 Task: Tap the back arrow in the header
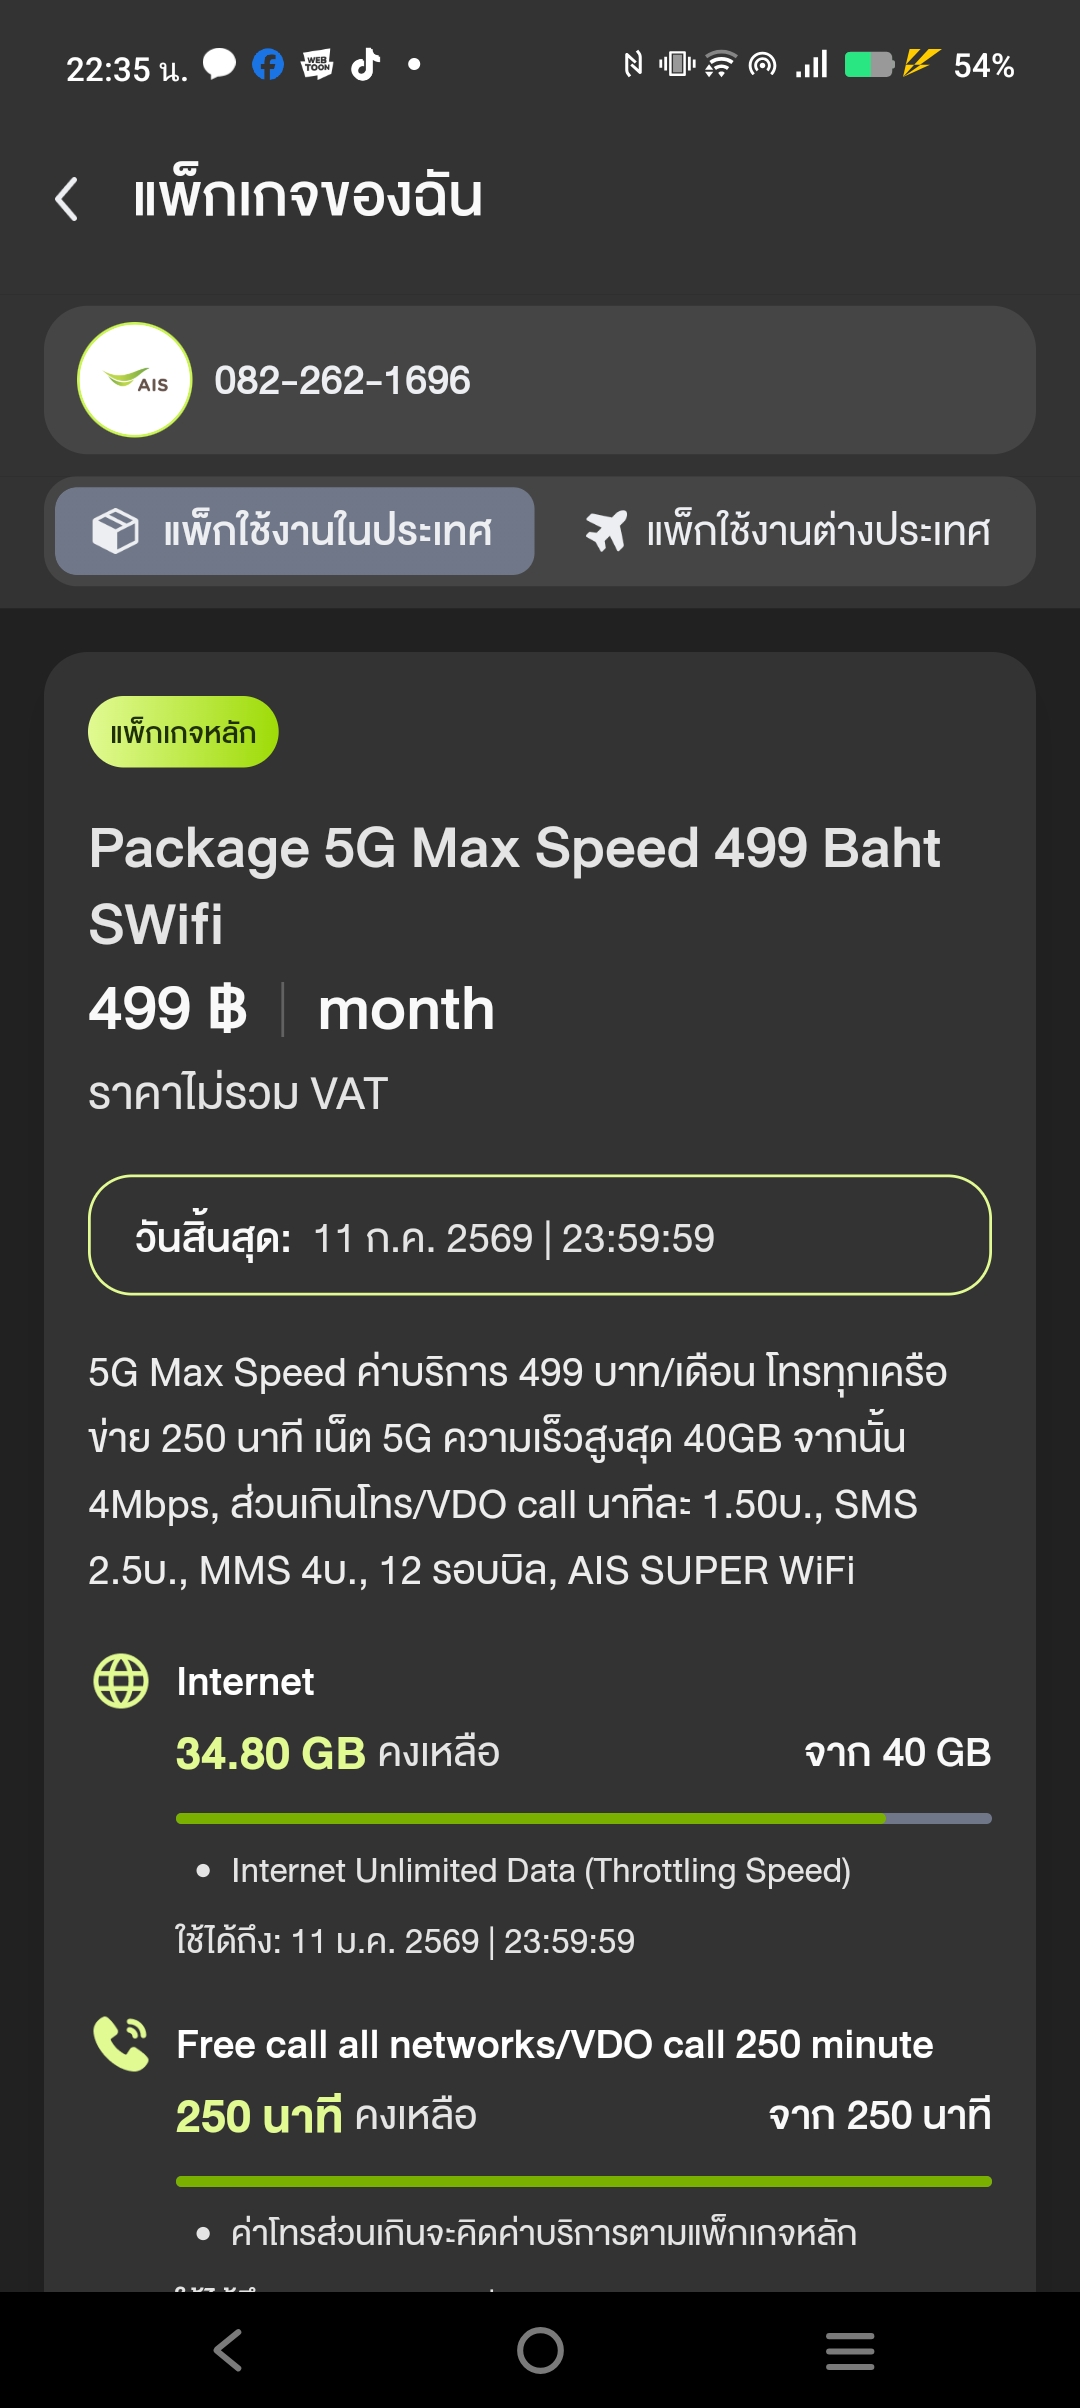coord(67,198)
